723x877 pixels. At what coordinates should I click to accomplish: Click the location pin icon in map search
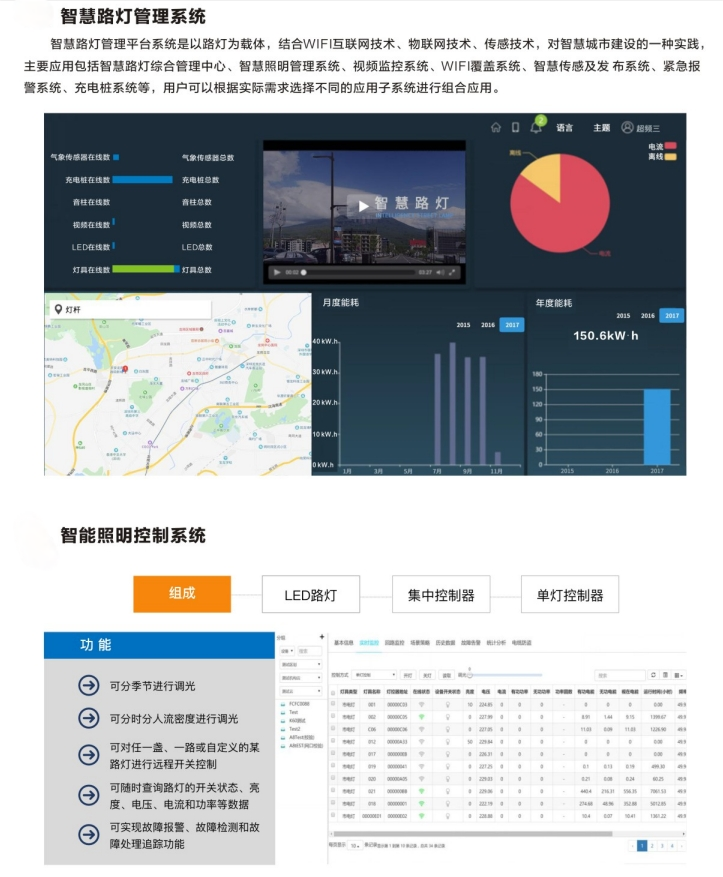point(58,309)
